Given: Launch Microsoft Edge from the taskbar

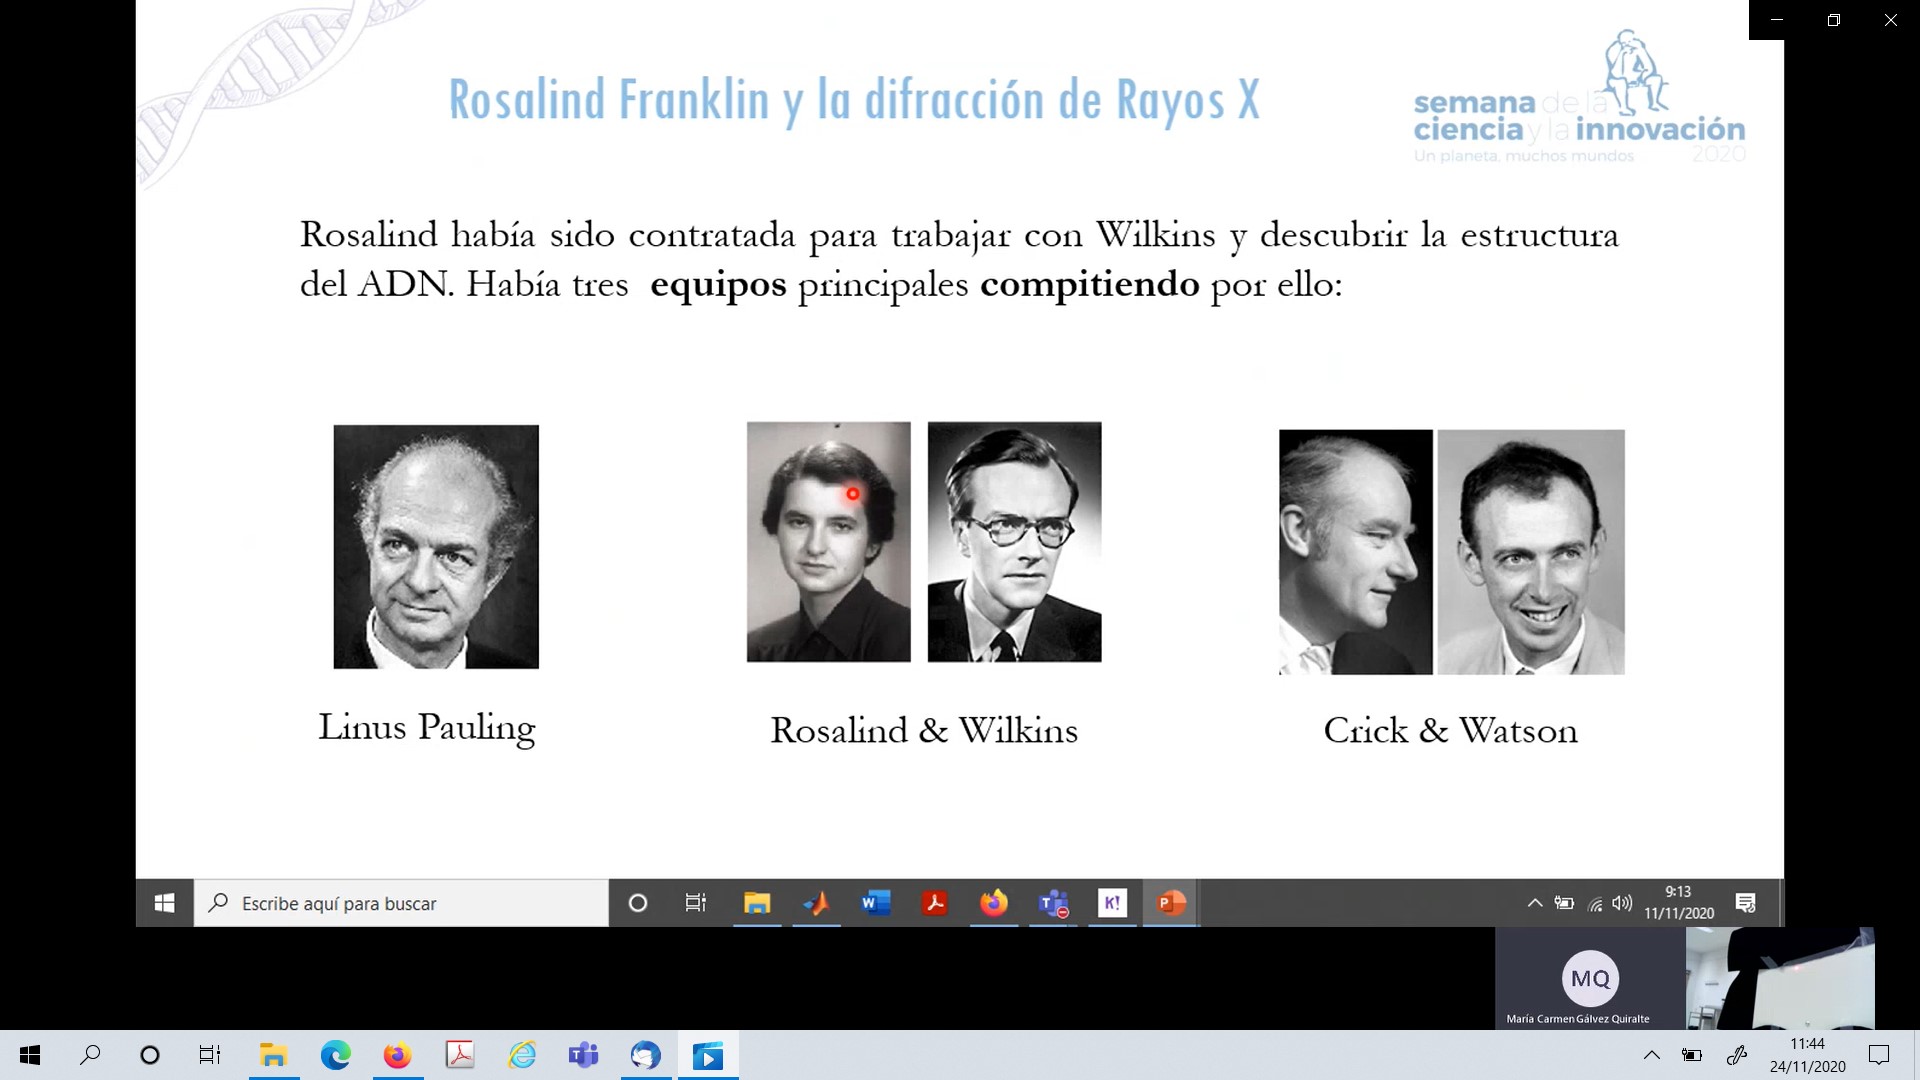Looking at the screenshot, I should pos(335,1055).
